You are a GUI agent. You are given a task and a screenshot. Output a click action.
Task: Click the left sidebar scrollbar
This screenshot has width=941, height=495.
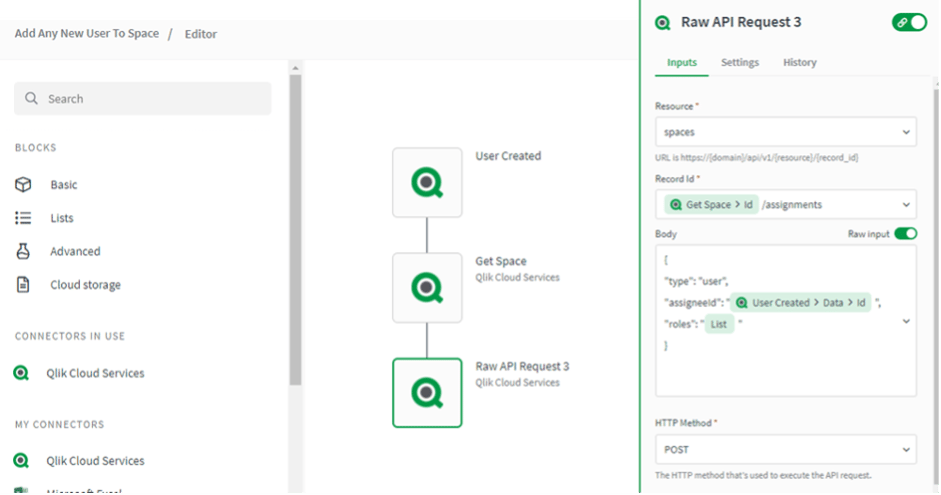[295, 230]
